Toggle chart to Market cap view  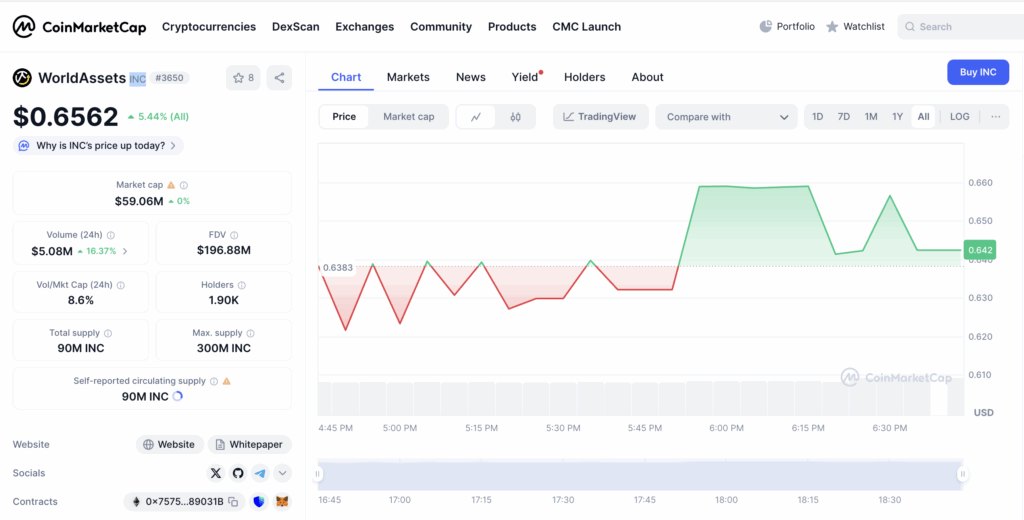pyautogui.click(x=408, y=117)
